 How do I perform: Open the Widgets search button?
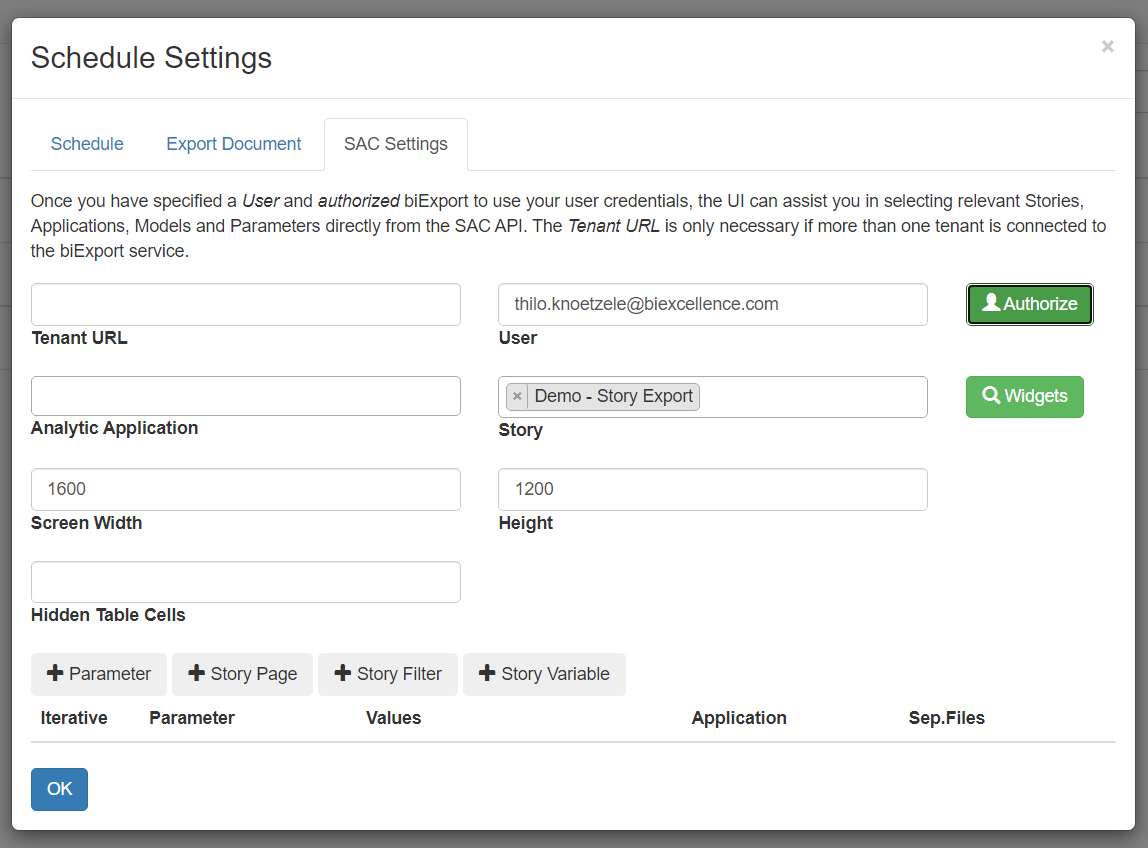1024,396
